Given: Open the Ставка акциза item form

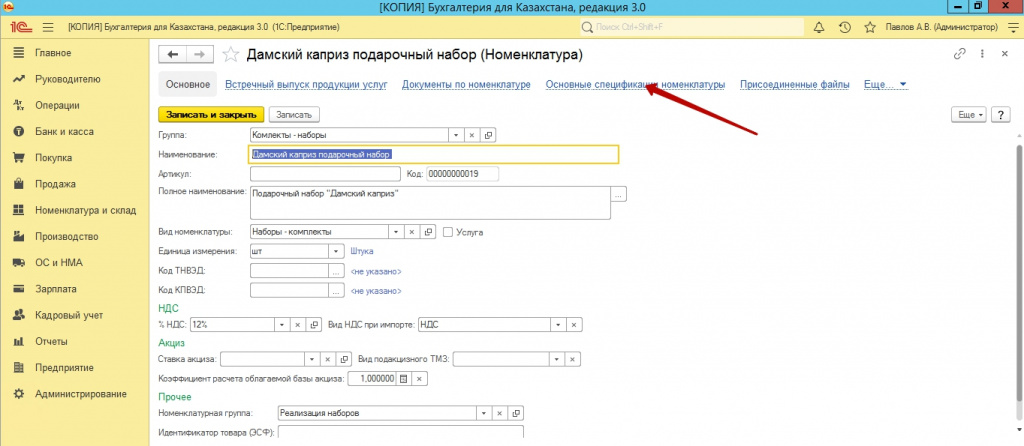Looking at the screenshot, I should [345, 359].
